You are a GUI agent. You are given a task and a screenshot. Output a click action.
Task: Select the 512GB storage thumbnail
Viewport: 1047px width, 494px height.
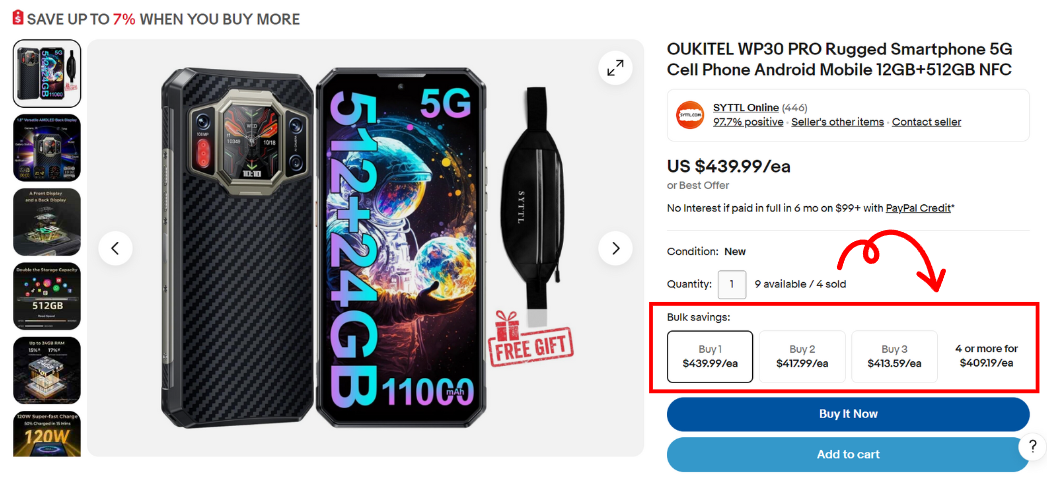point(47,296)
